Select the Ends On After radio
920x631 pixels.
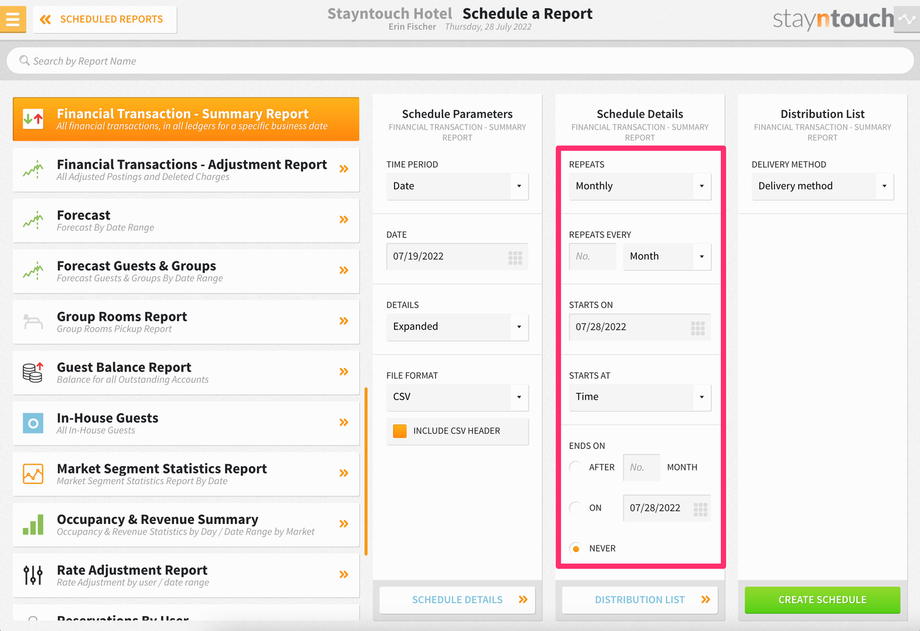(x=576, y=467)
